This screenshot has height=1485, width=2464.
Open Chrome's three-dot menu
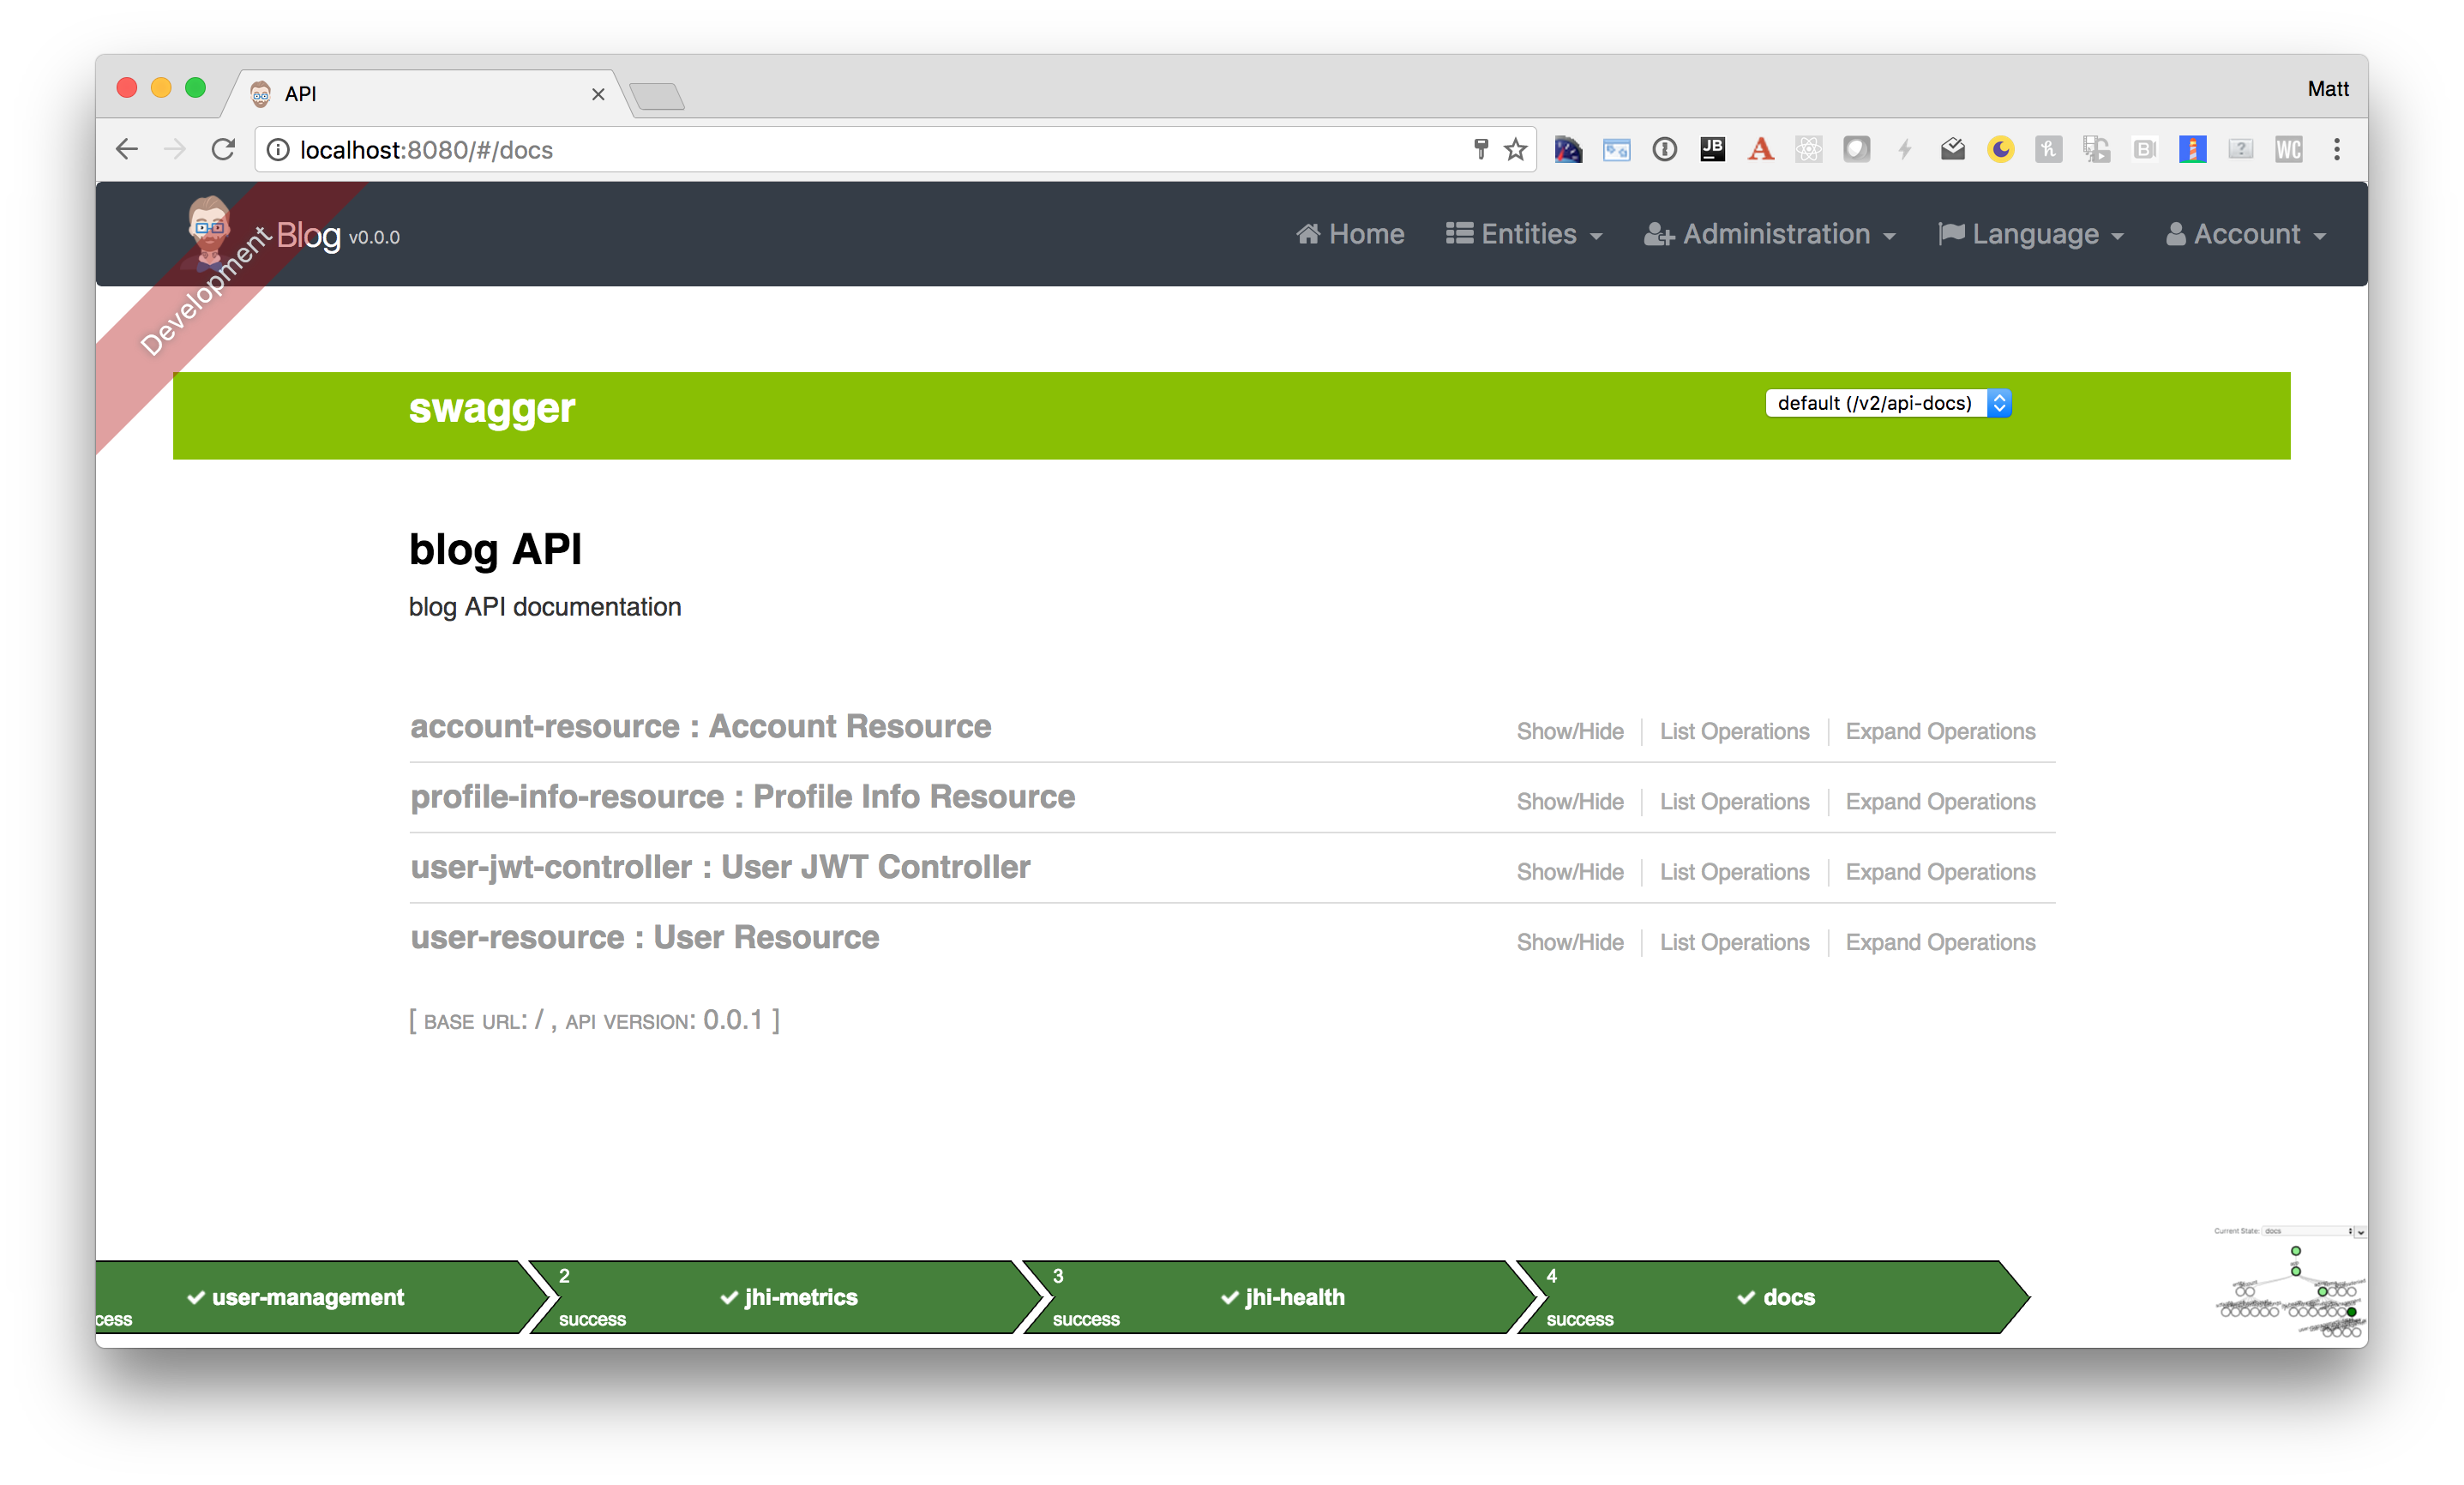(x=2336, y=150)
